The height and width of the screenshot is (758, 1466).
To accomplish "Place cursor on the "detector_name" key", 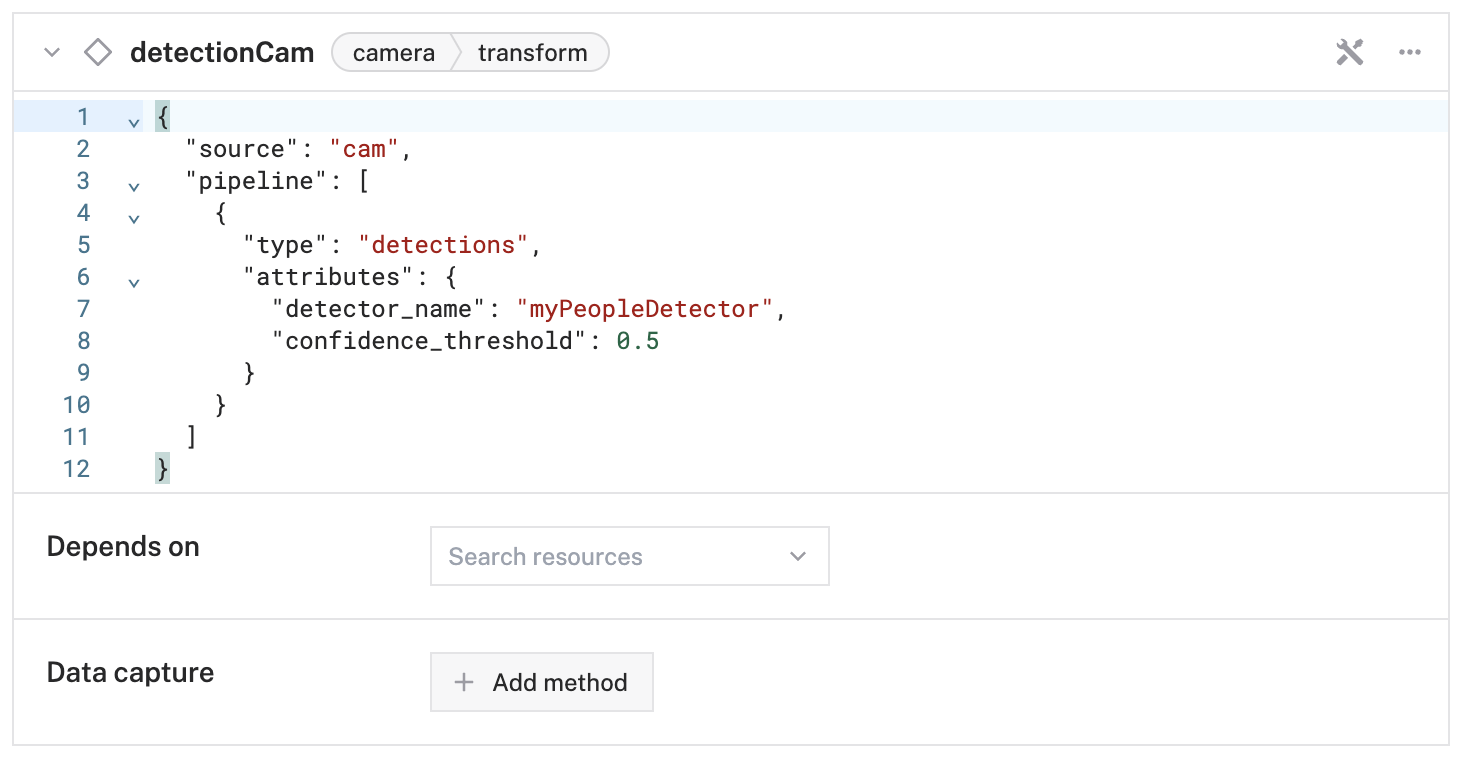I will tap(379, 309).
